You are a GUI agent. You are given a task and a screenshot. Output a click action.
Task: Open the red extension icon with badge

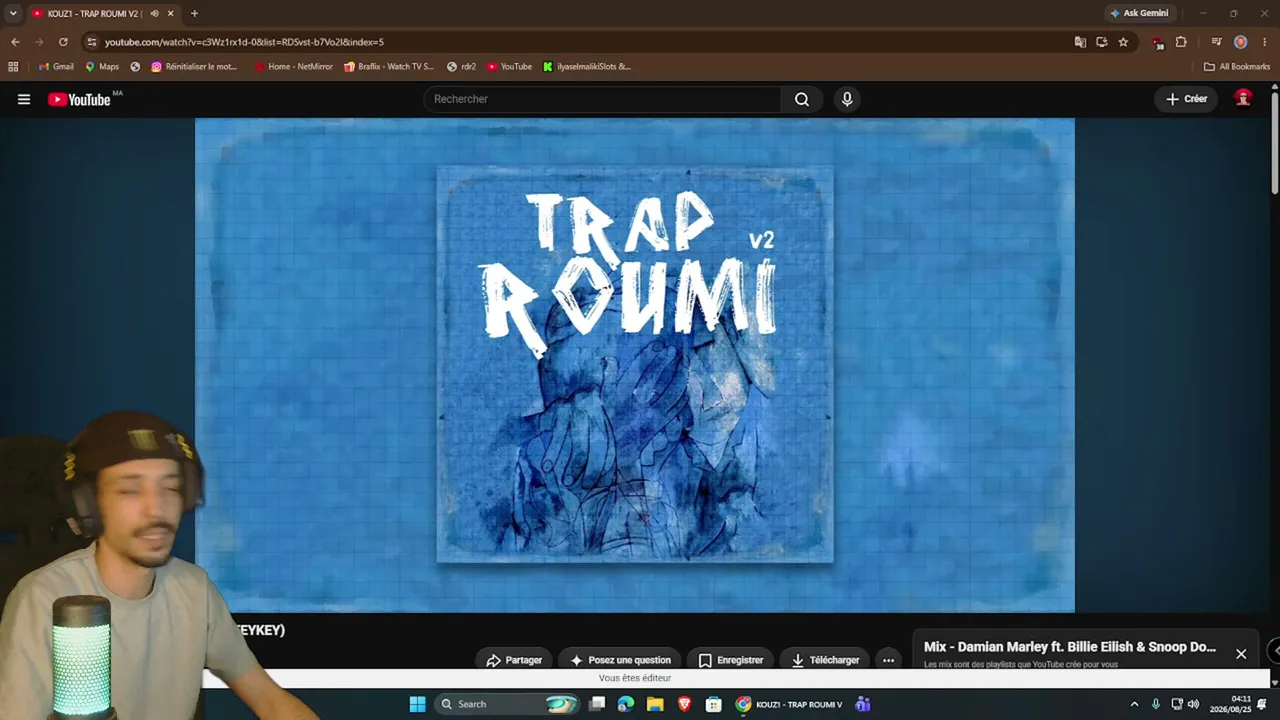1158,42
